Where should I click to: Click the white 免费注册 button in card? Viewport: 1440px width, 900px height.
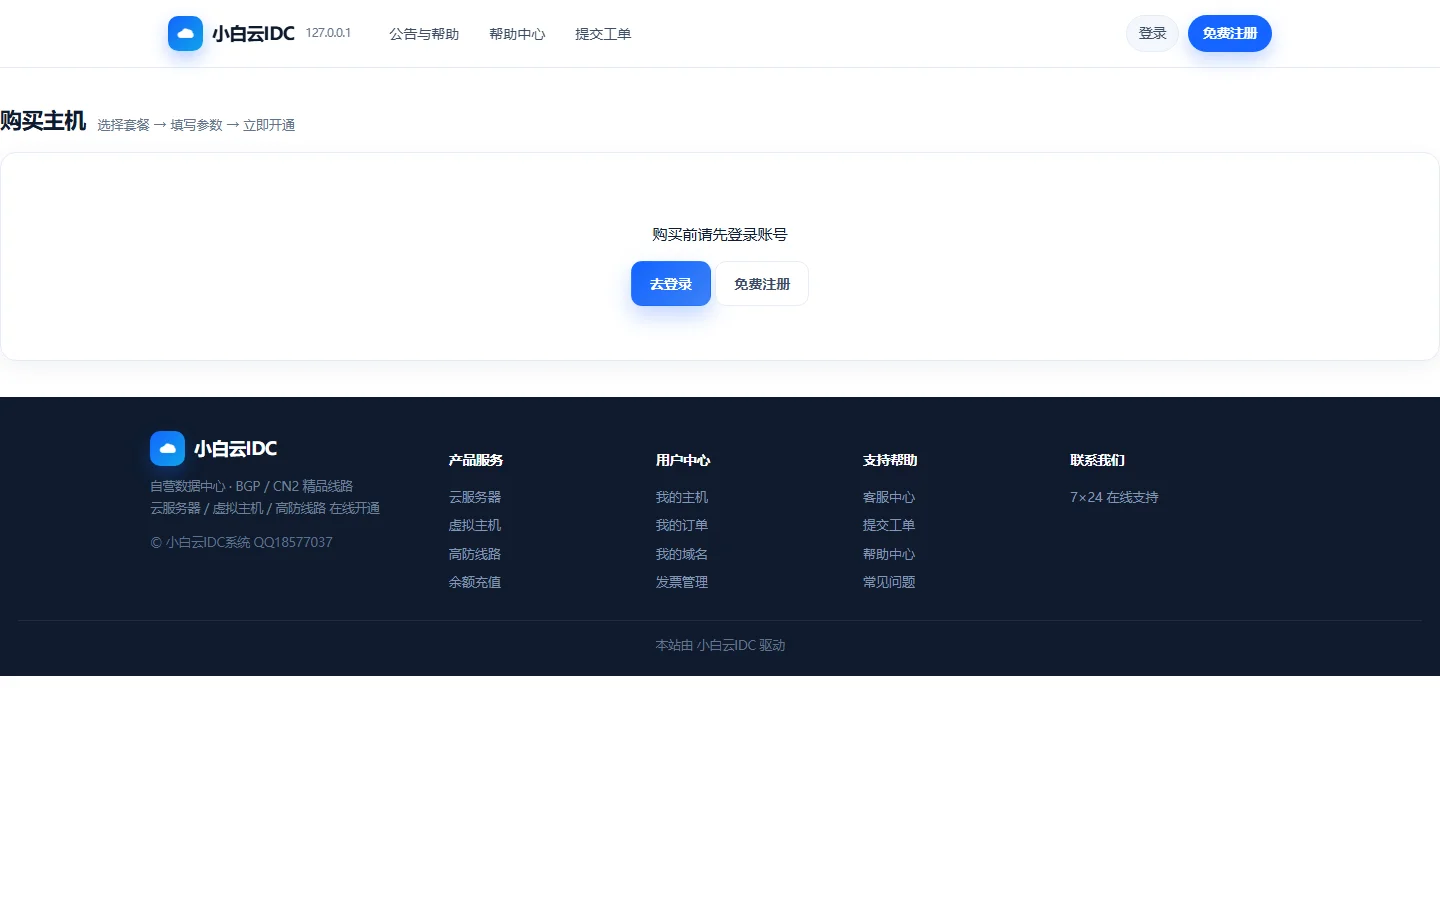pyautogui.click(x=762, y=284)
